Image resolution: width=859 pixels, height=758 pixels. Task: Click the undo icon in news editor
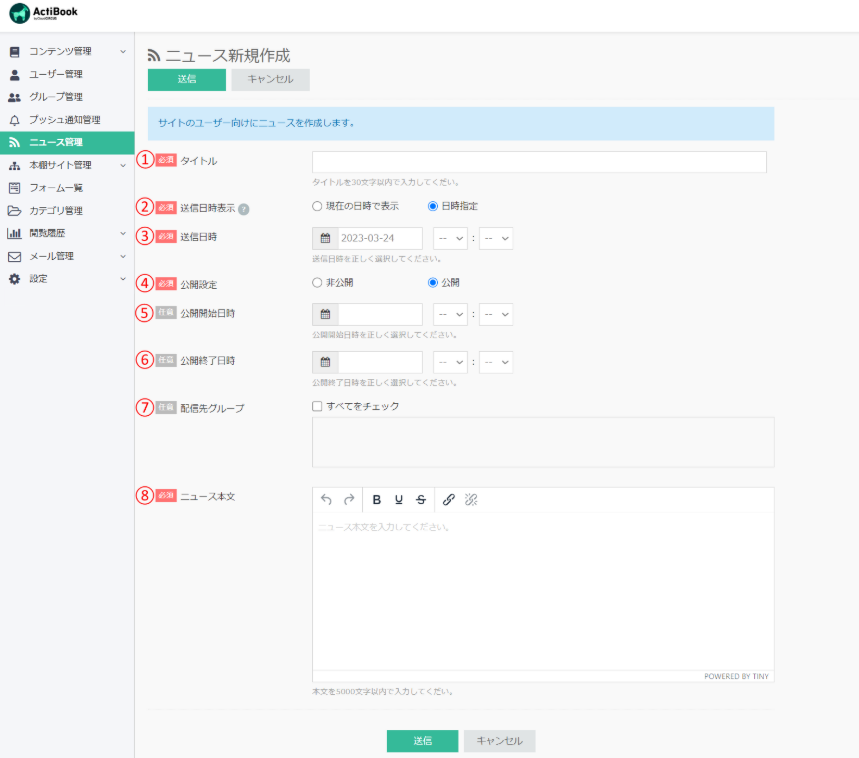(x=326, y=500)
